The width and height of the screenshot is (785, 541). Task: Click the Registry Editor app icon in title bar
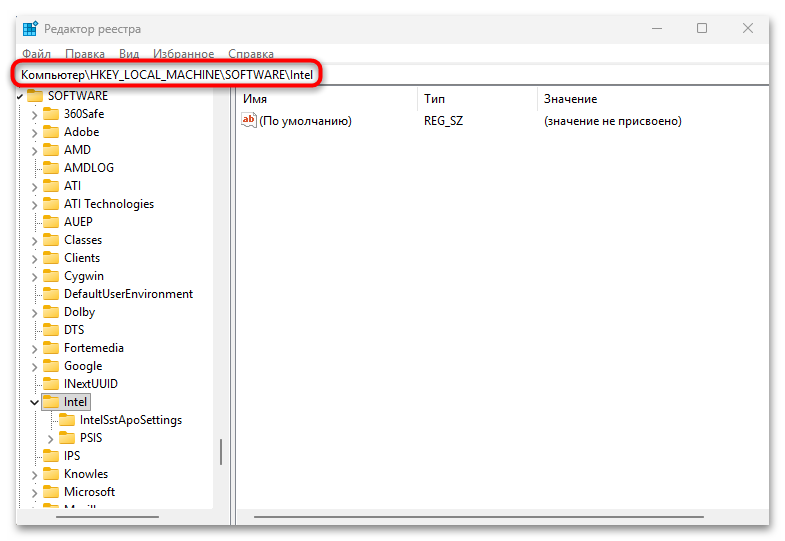pyautogui.click(x=30, y=29)
